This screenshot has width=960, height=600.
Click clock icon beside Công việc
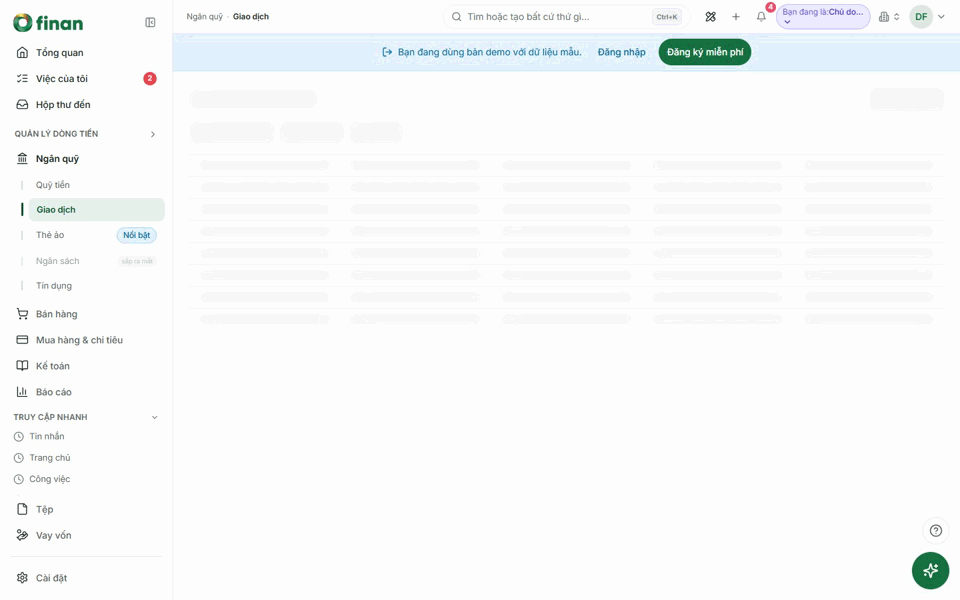19,479
